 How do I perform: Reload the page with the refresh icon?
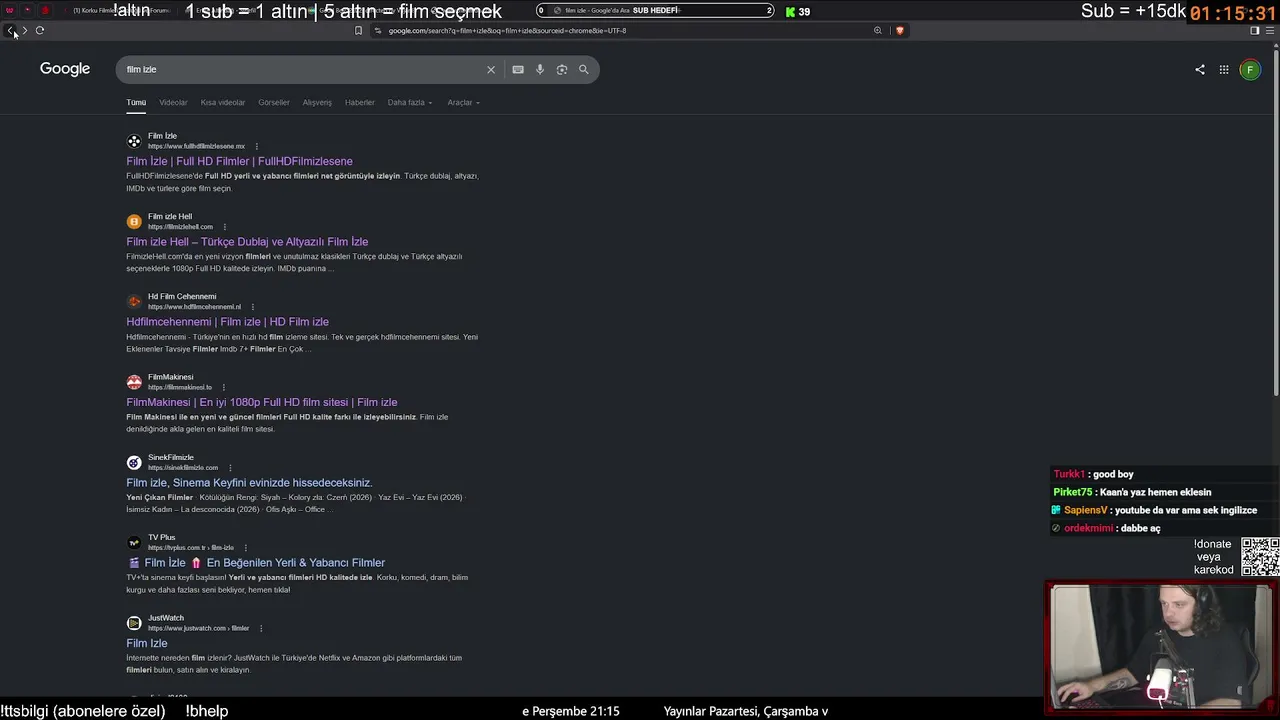[x=40, y=30]
